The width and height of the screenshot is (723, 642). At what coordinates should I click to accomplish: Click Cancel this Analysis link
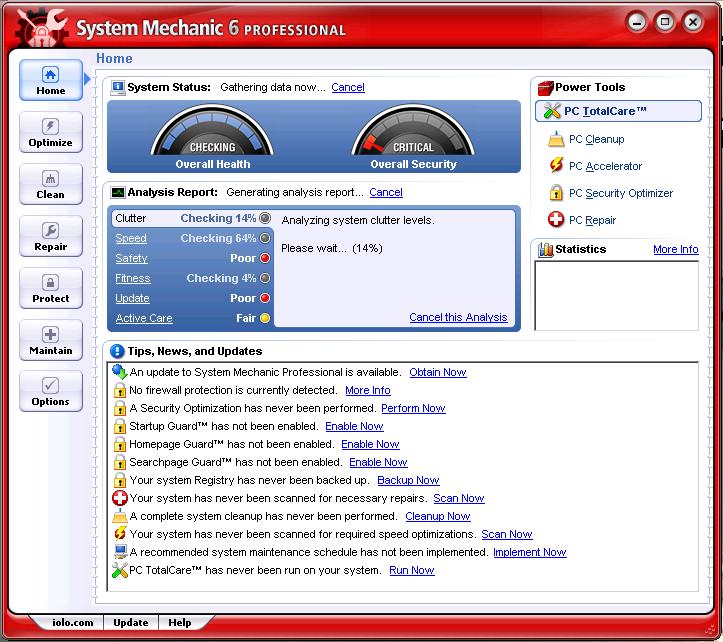458,317
